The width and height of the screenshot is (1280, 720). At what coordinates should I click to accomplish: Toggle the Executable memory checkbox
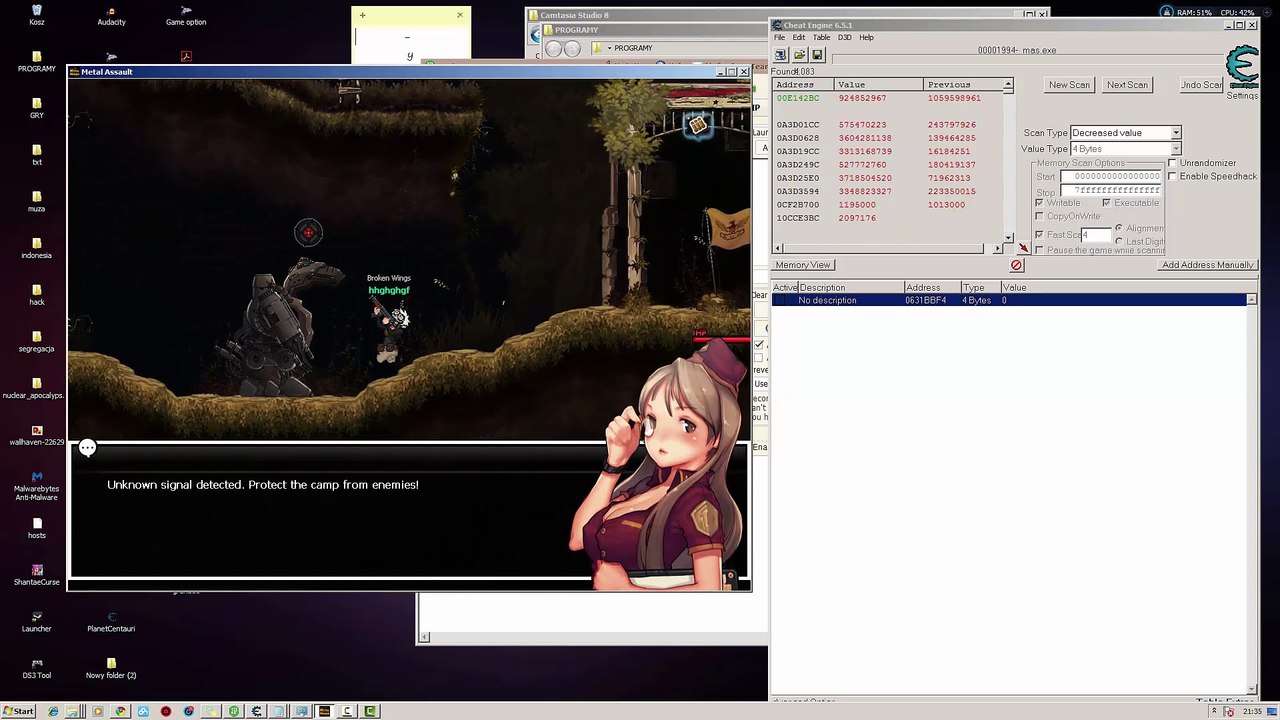click(x=1106, y=203)
